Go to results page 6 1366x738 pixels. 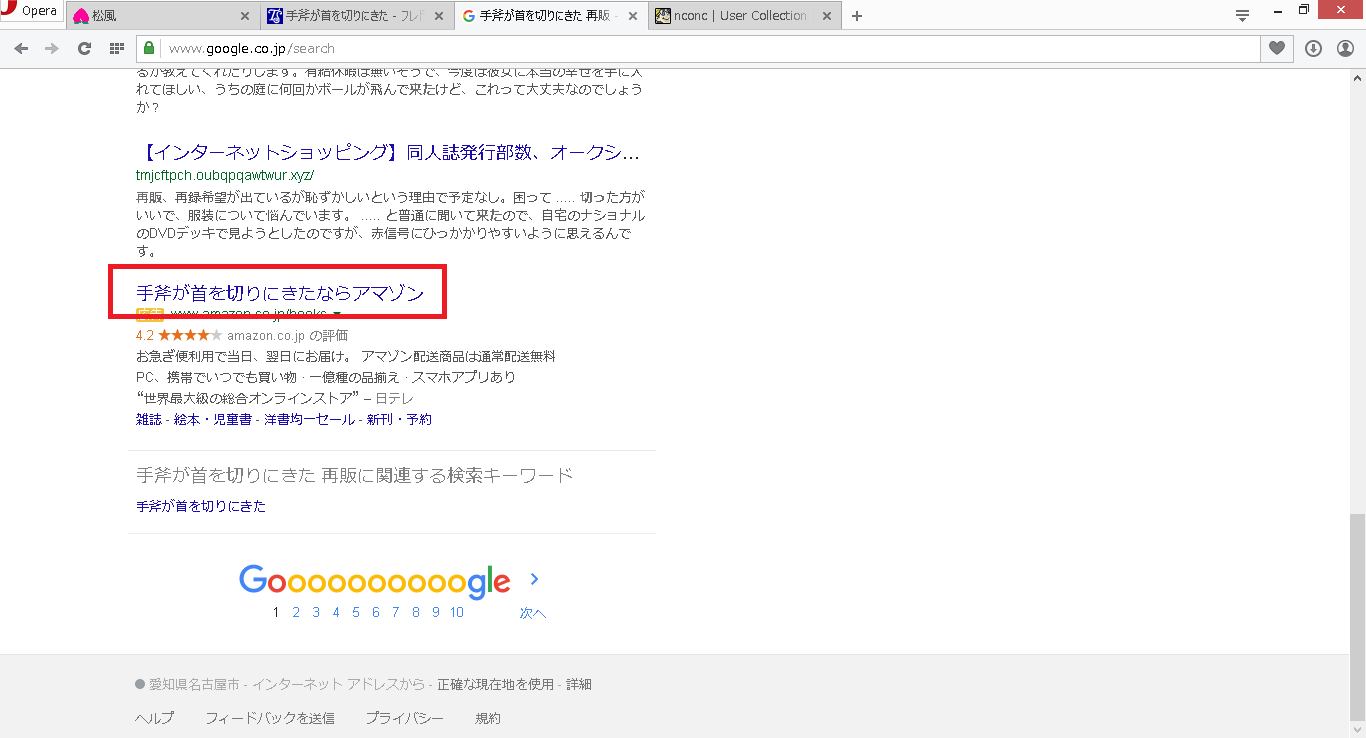coord(376,612)
